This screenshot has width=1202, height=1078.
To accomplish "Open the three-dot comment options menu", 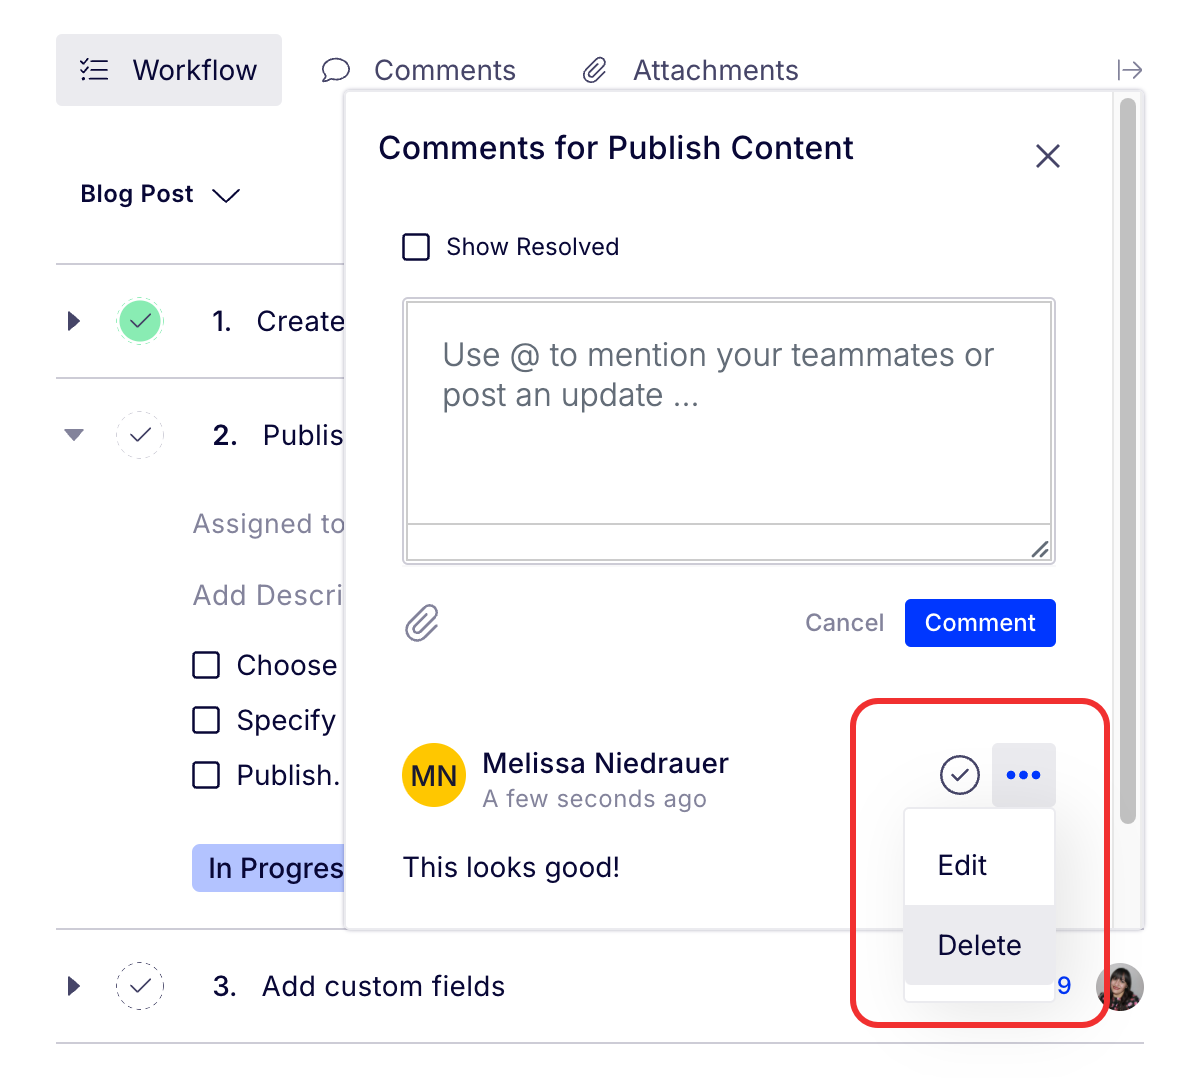I will [x=1023, y=775].
